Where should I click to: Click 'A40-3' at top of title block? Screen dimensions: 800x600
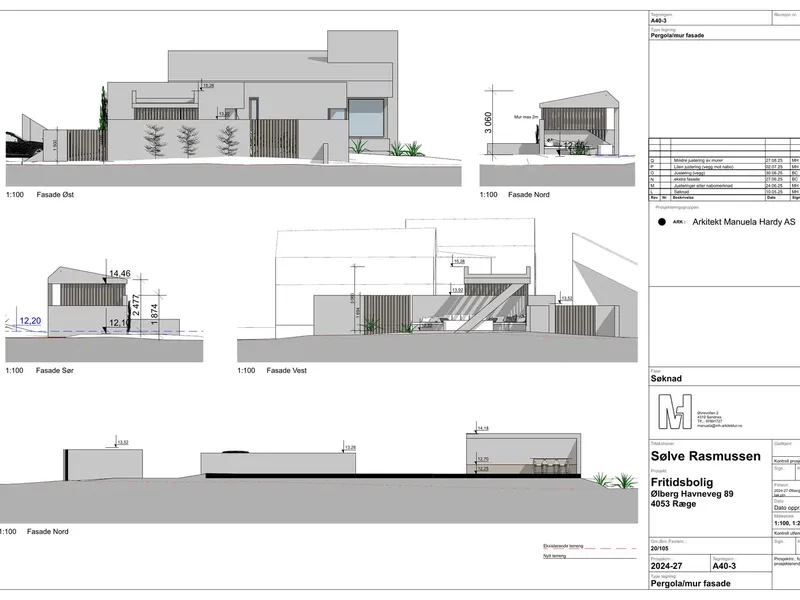coord(659,21)
